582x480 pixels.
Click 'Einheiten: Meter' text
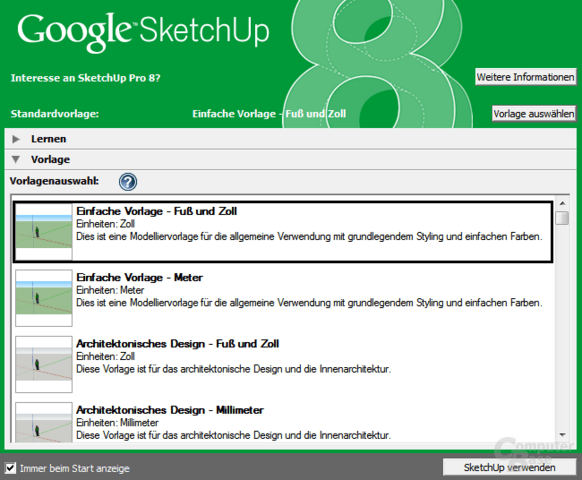[x=110, y=290]
